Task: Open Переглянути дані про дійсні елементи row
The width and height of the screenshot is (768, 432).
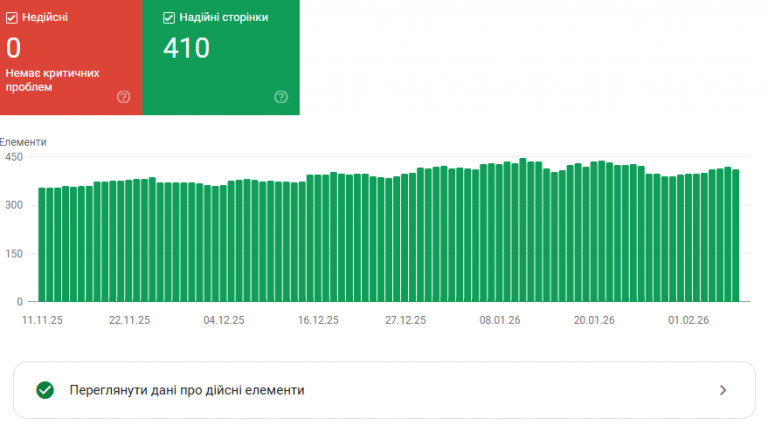Action: 384,390
